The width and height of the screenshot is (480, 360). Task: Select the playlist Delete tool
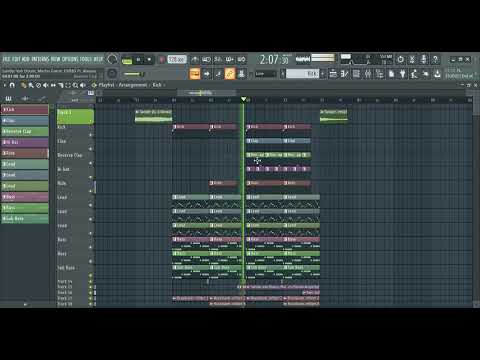click(x=38, y=85)
